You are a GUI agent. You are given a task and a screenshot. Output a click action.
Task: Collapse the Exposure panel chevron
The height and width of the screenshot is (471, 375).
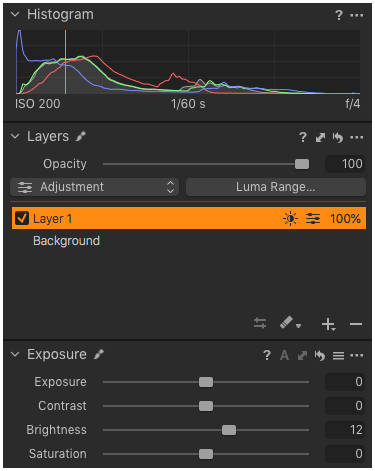pos(15,354)
